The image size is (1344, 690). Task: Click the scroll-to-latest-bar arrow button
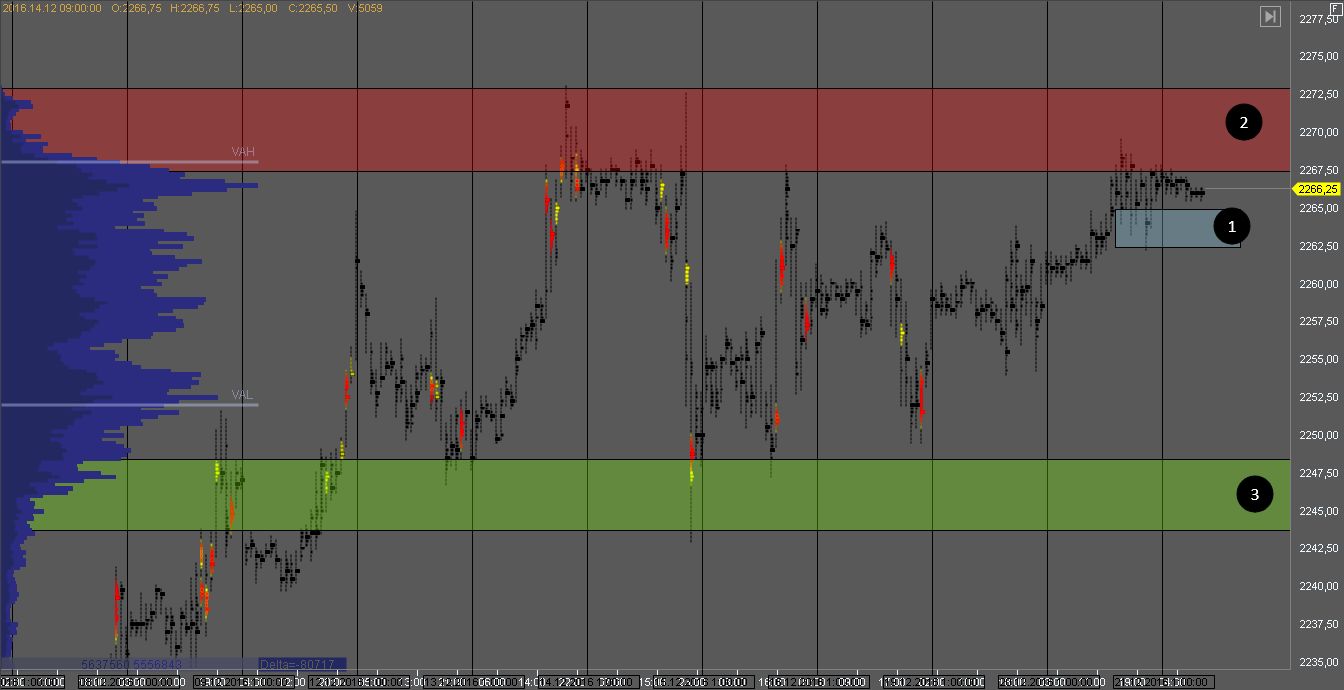point(1270,16)
